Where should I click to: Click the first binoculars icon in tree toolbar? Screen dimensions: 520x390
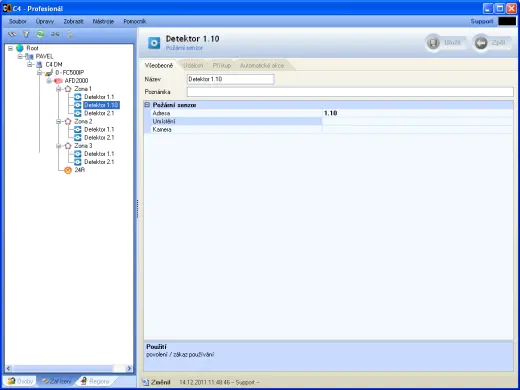[12, 34]
